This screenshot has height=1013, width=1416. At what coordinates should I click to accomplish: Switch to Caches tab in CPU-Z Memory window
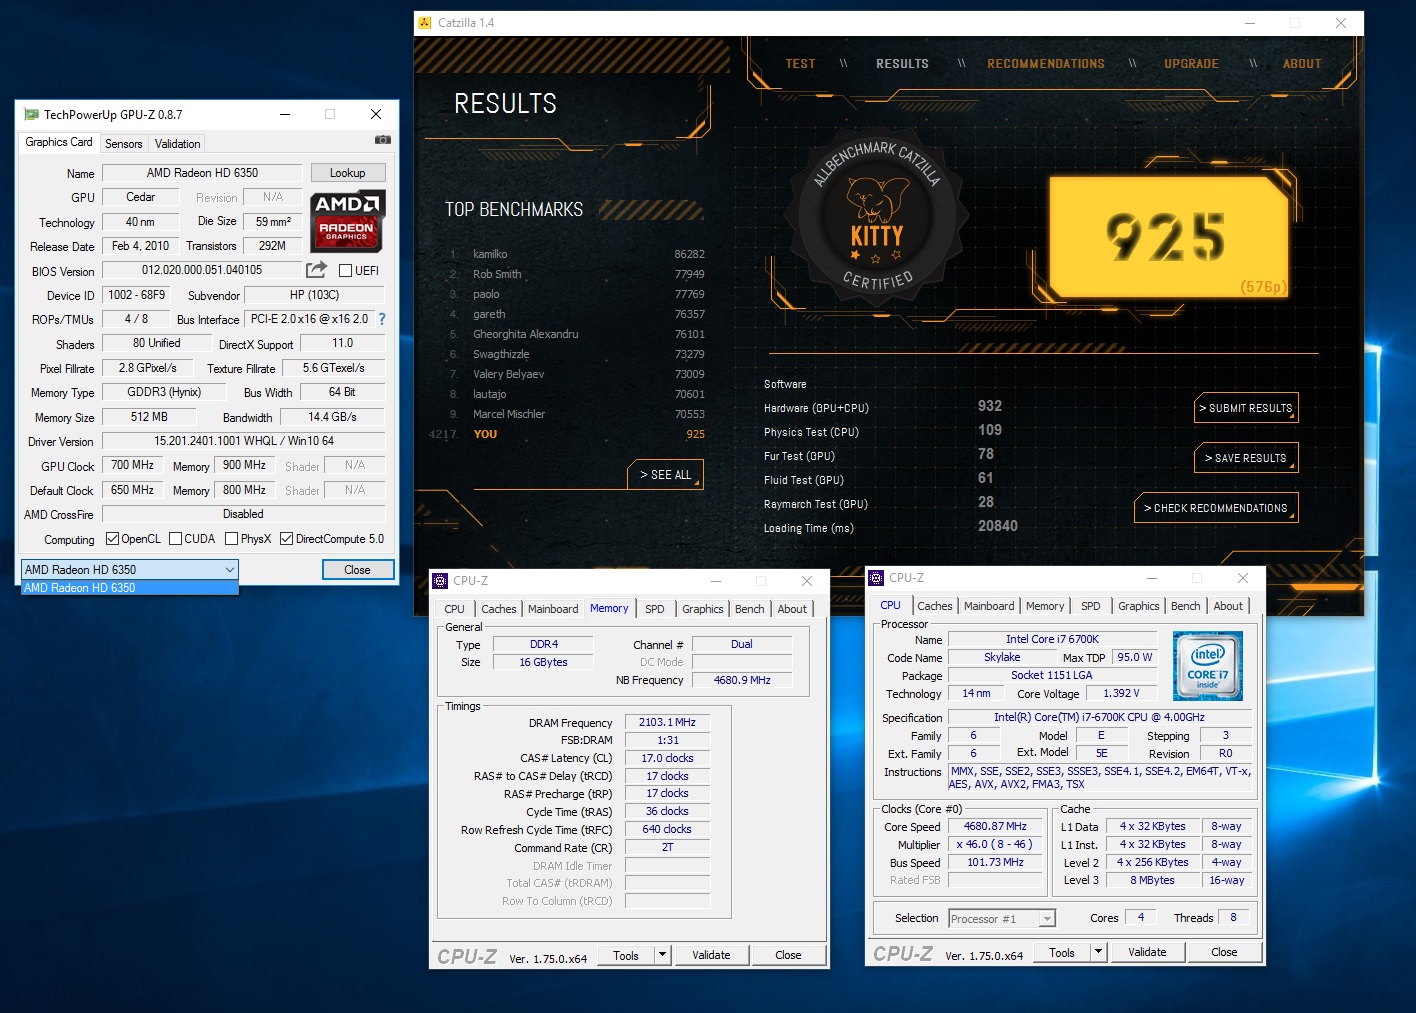(x=498, y=609)
